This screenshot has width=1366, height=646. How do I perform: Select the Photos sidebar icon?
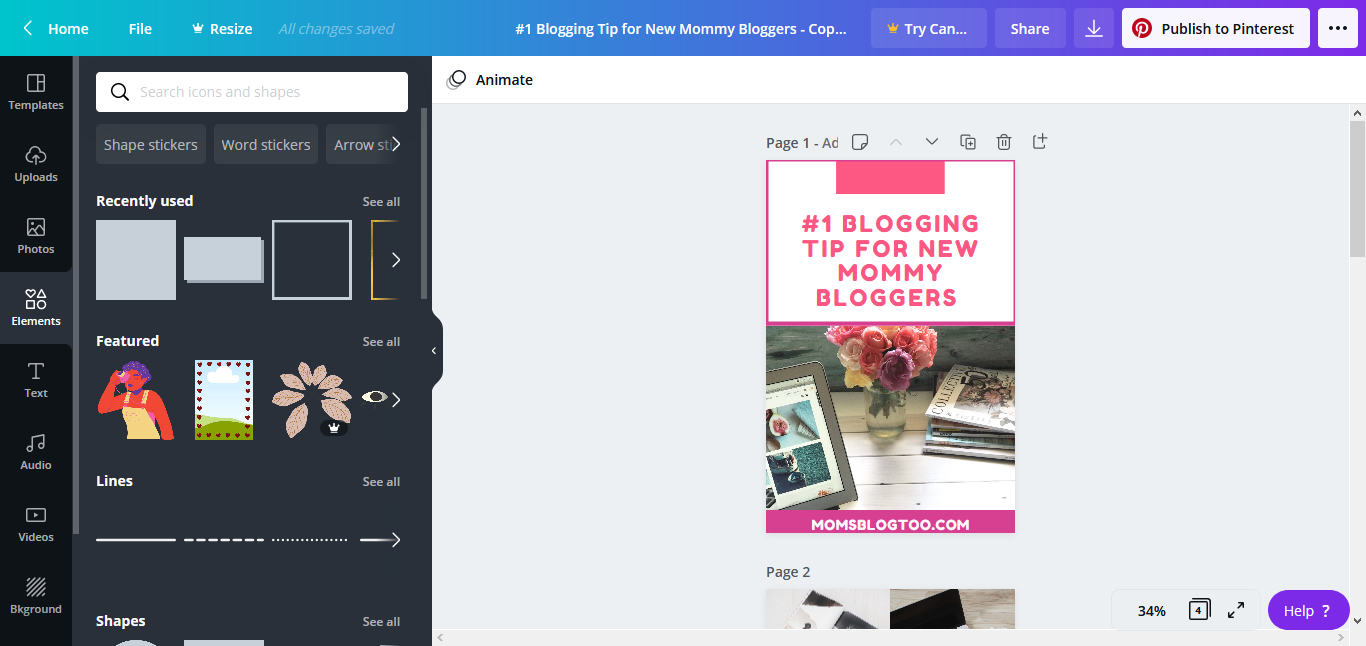point(36,236)
